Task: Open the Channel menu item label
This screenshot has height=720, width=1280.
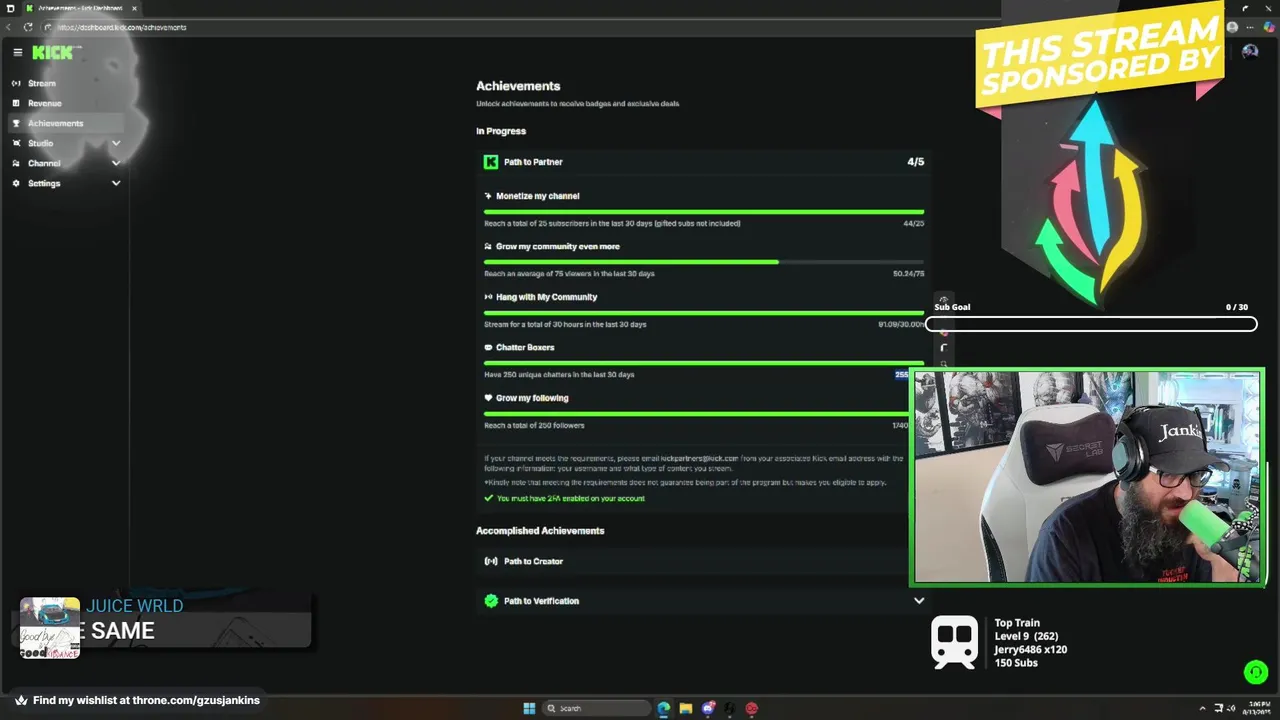Action: point(44,163)
